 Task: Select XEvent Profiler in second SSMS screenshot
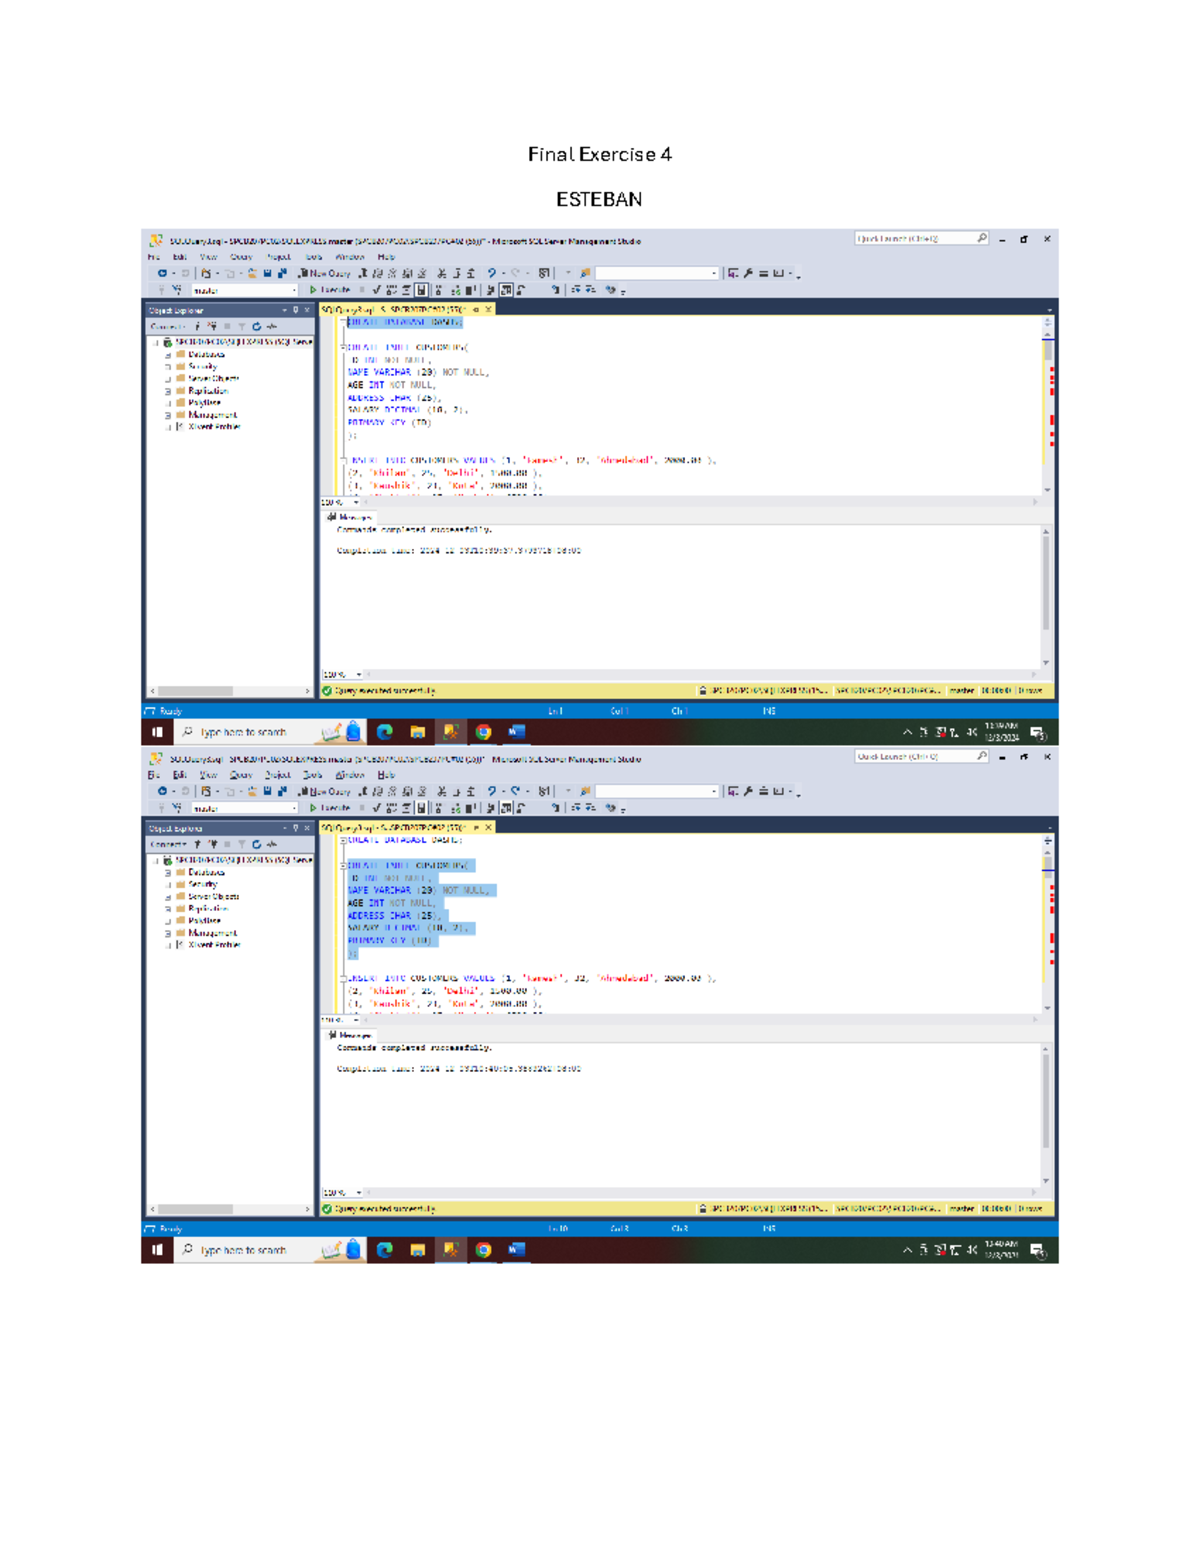coord(213,945)
